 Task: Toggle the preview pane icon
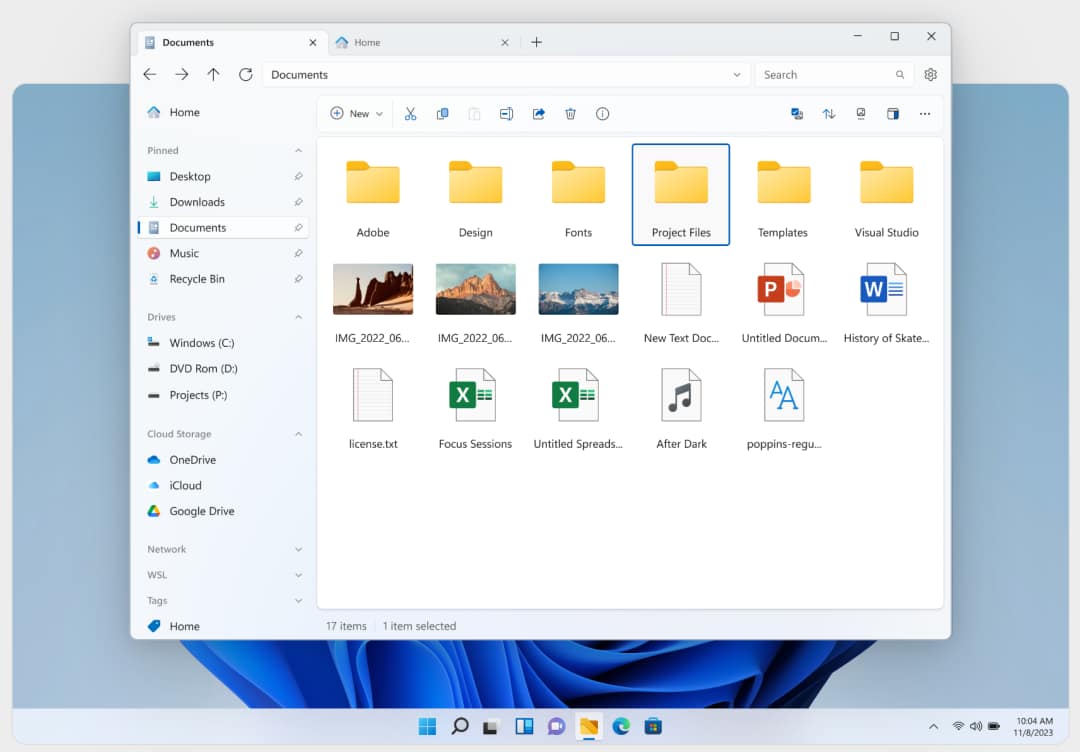tap(892, 114)
